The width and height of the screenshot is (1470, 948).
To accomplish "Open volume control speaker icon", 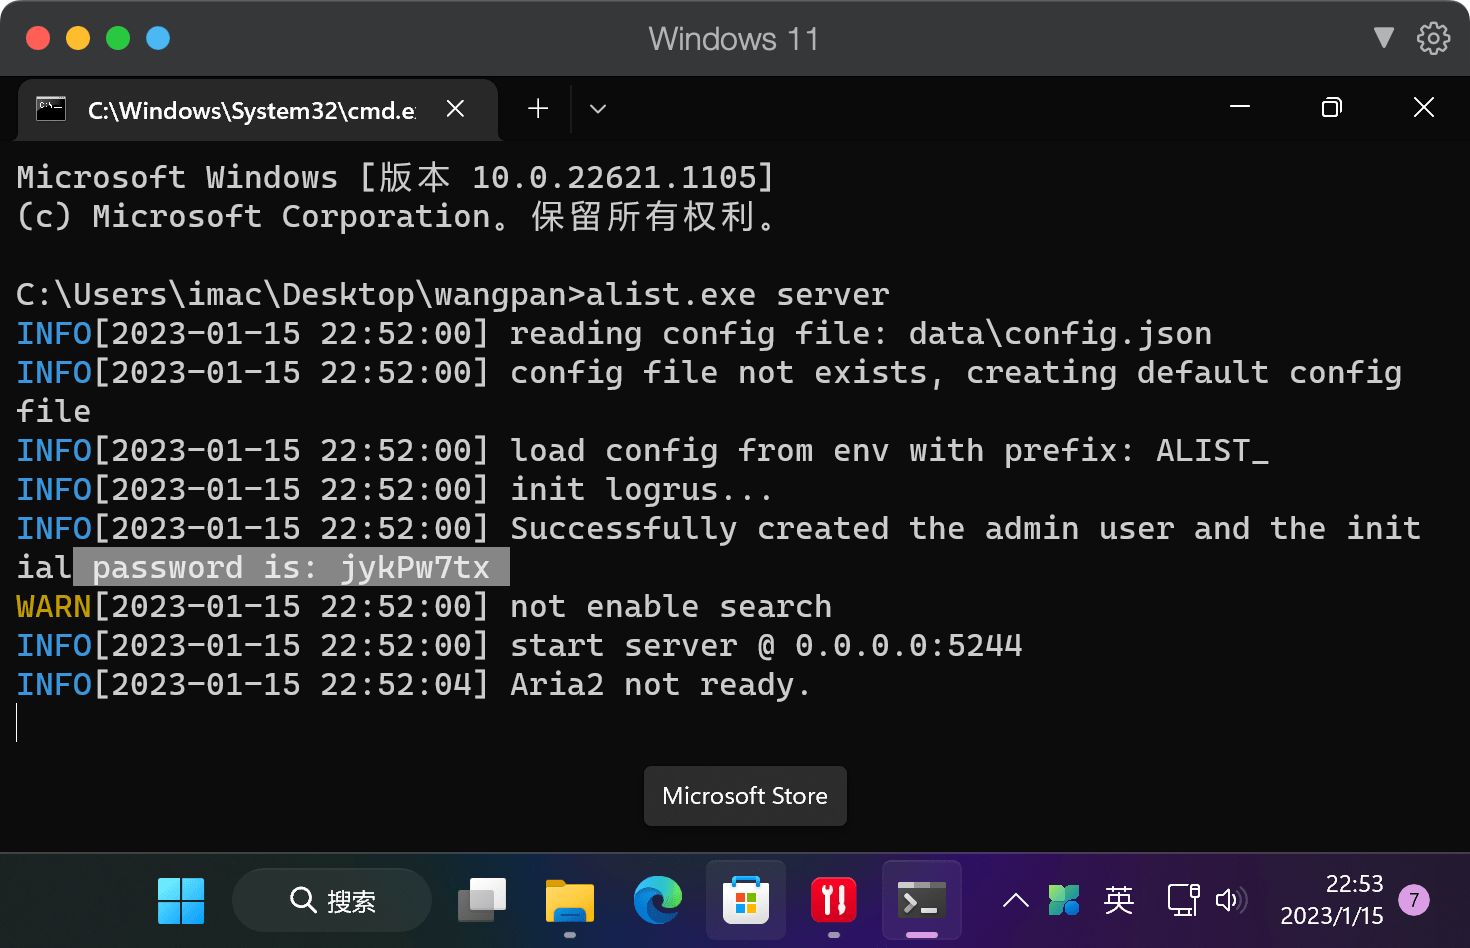I will pyautogui.click(x=1232, y=900).
